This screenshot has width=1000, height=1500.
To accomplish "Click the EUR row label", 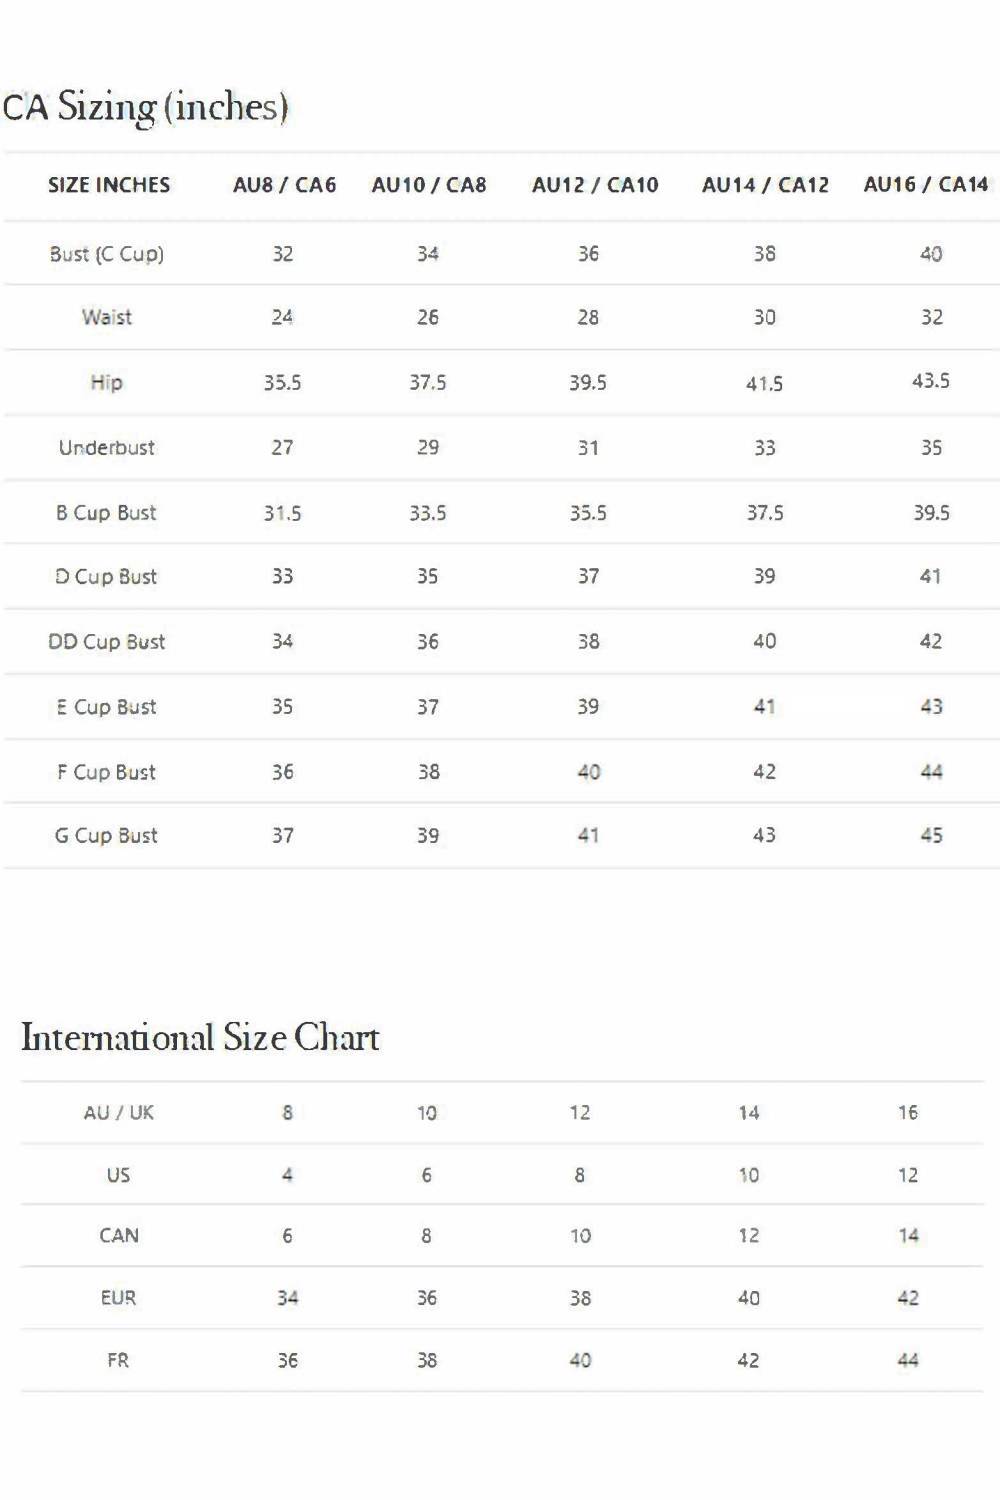I will [118, 1298].
